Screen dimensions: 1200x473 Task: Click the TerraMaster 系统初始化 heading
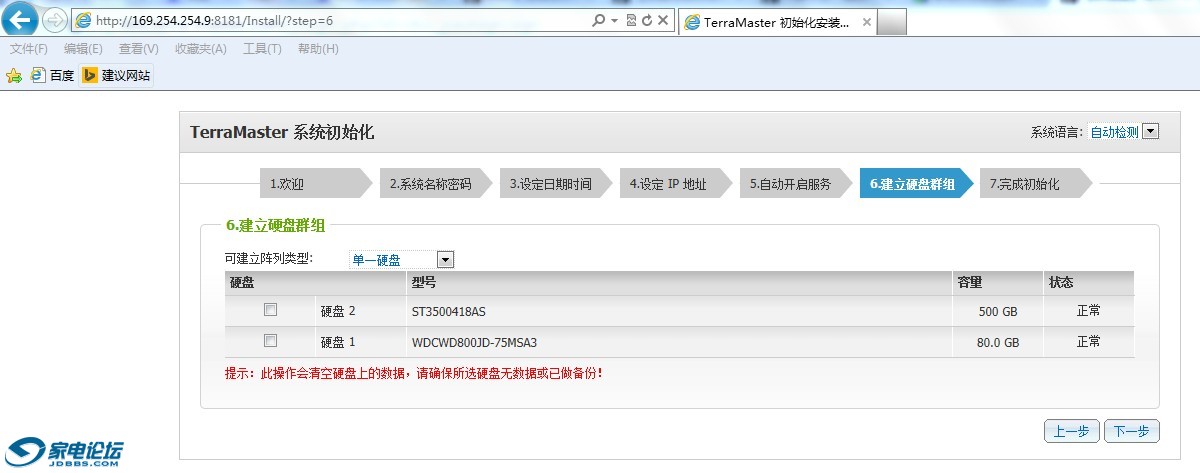[282, 132]
